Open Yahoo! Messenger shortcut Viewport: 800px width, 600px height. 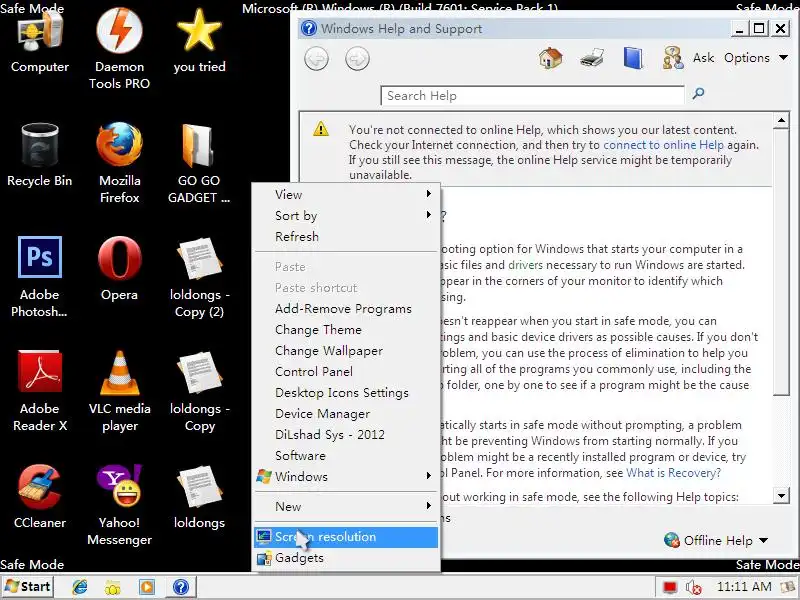click(119, 505)
